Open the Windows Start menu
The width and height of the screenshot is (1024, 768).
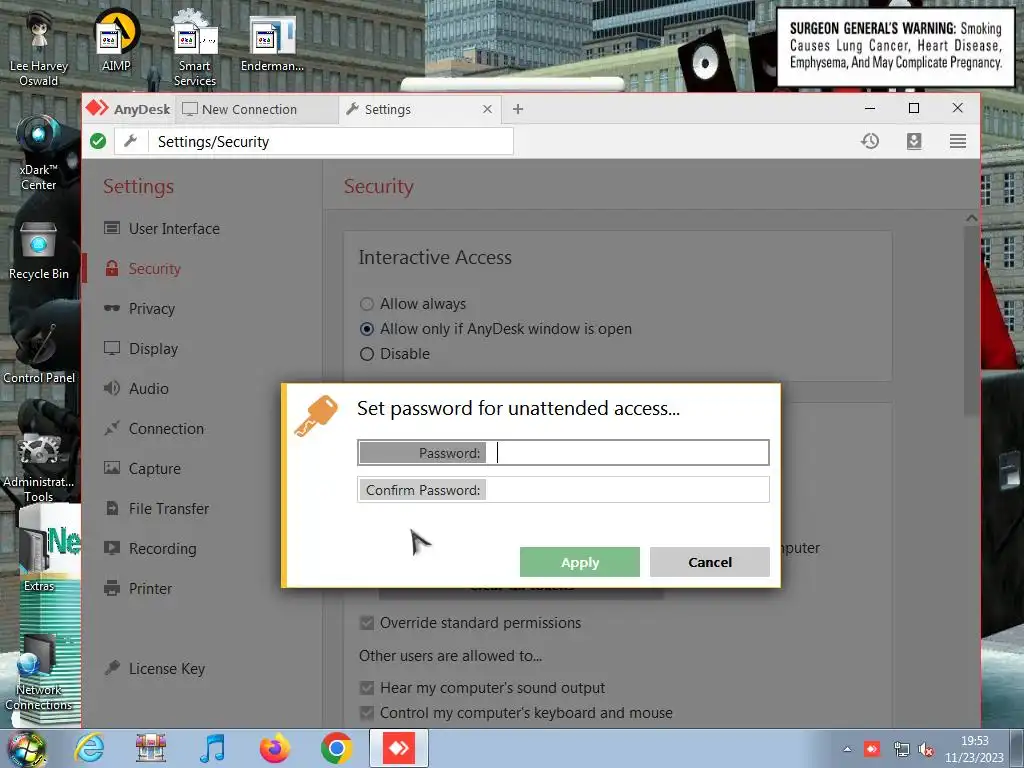26,748
